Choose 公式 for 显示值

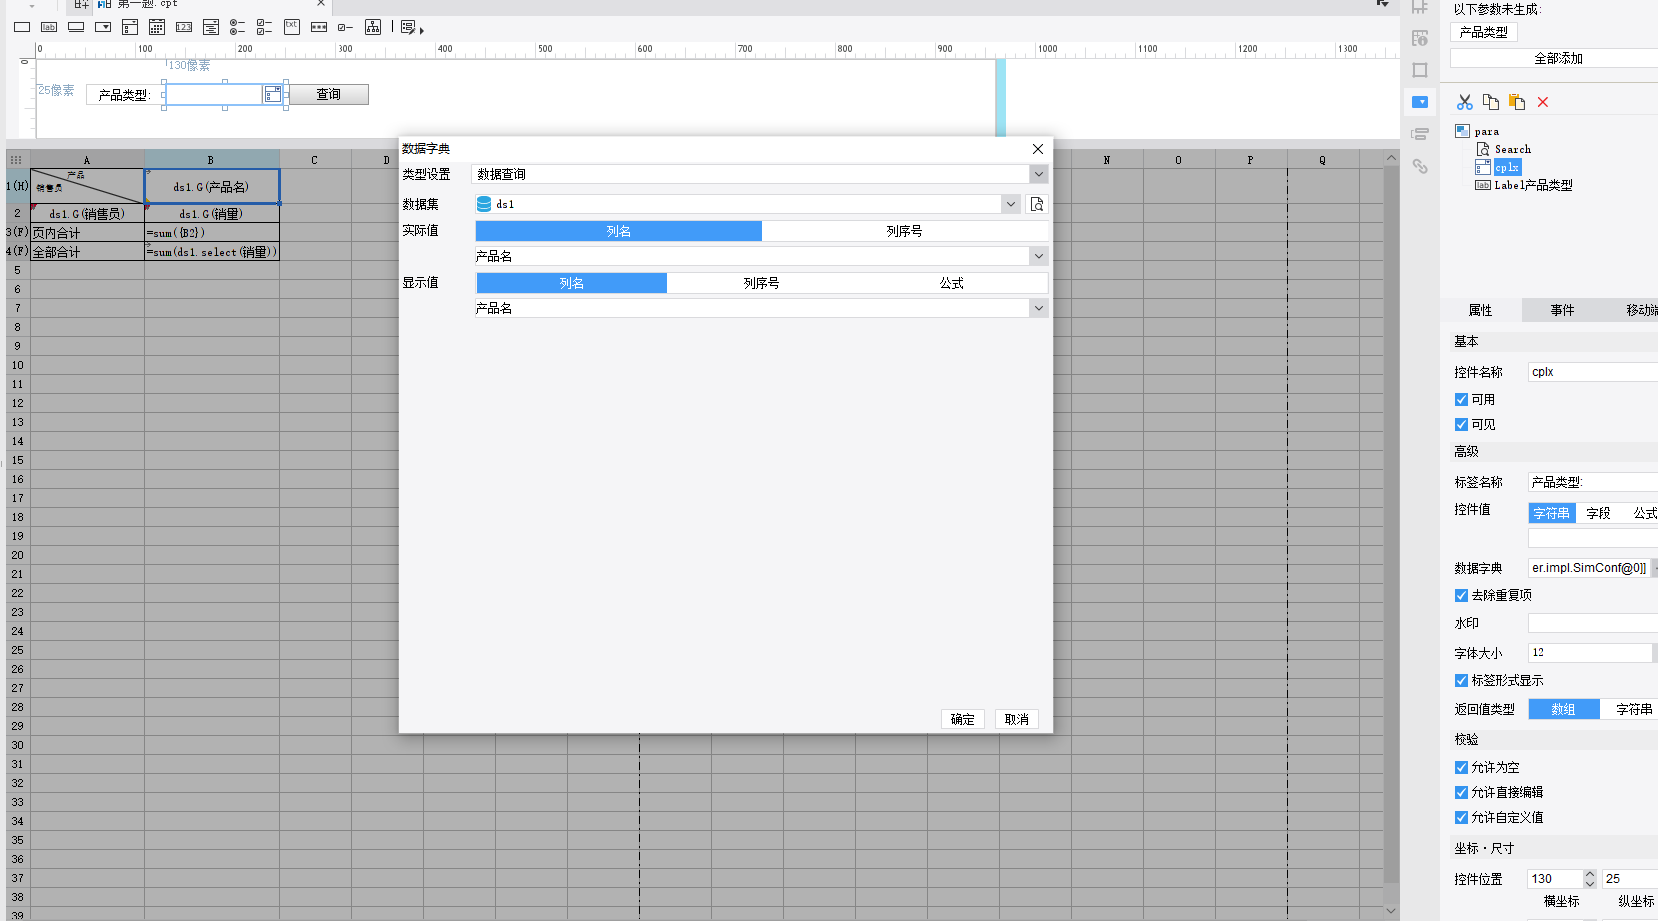pyautogui.click(x=952, y=283)
